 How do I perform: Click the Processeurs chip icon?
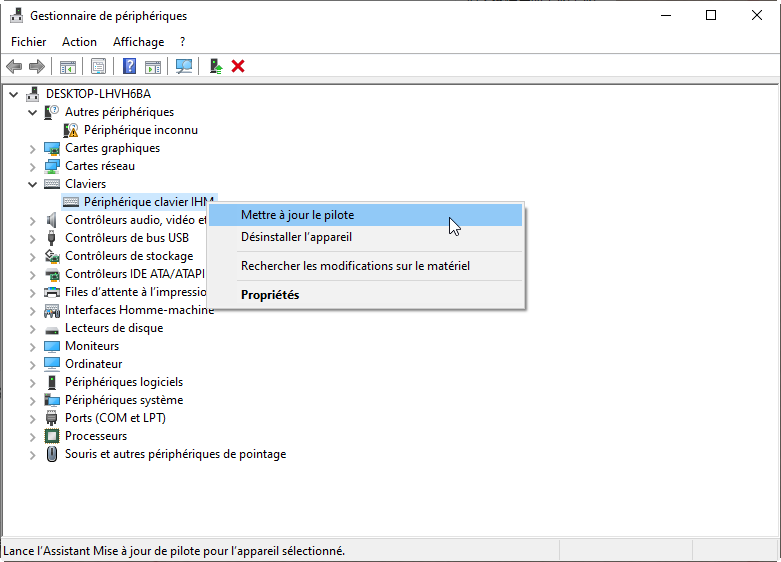[x=52, y=436]
